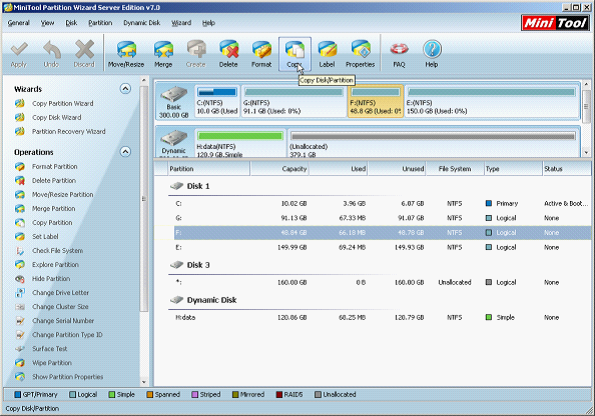This screenshot has height=416, width=595.
Task: Choose Set Label operation
Action: point(45,236)
